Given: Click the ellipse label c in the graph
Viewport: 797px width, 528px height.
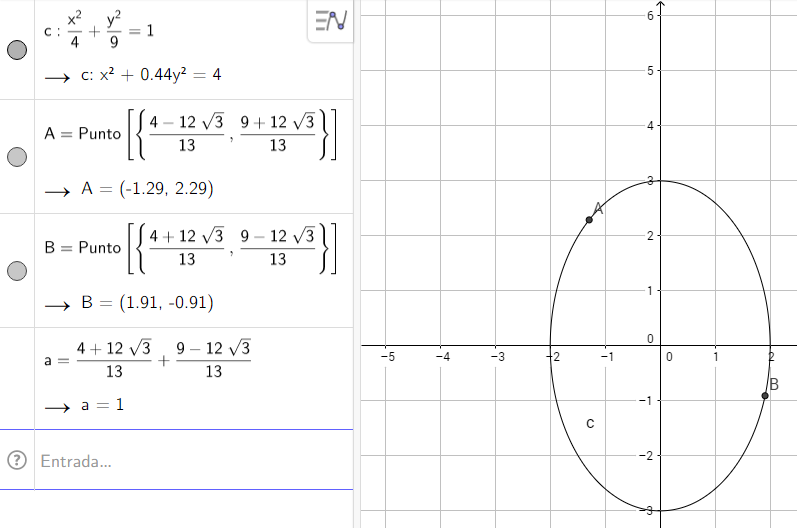Looking at the screenshot, I should [590, 424].
